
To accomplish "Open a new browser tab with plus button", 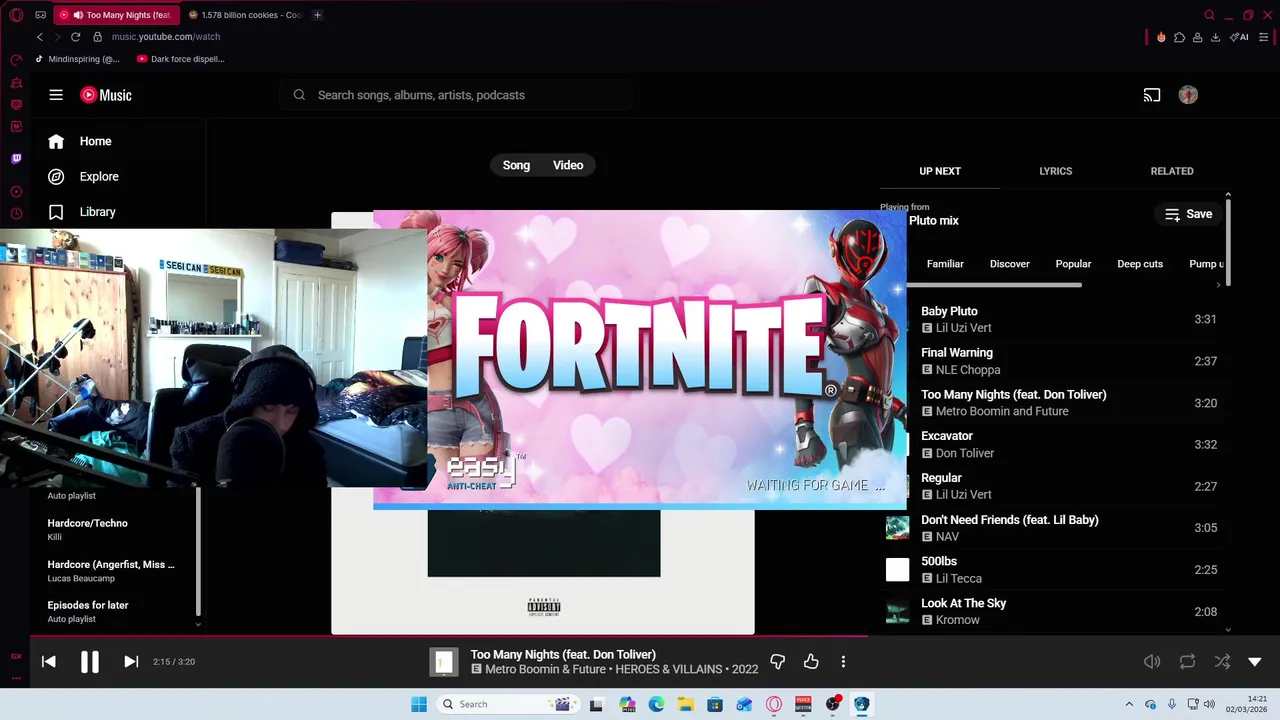I will (317, 15).
